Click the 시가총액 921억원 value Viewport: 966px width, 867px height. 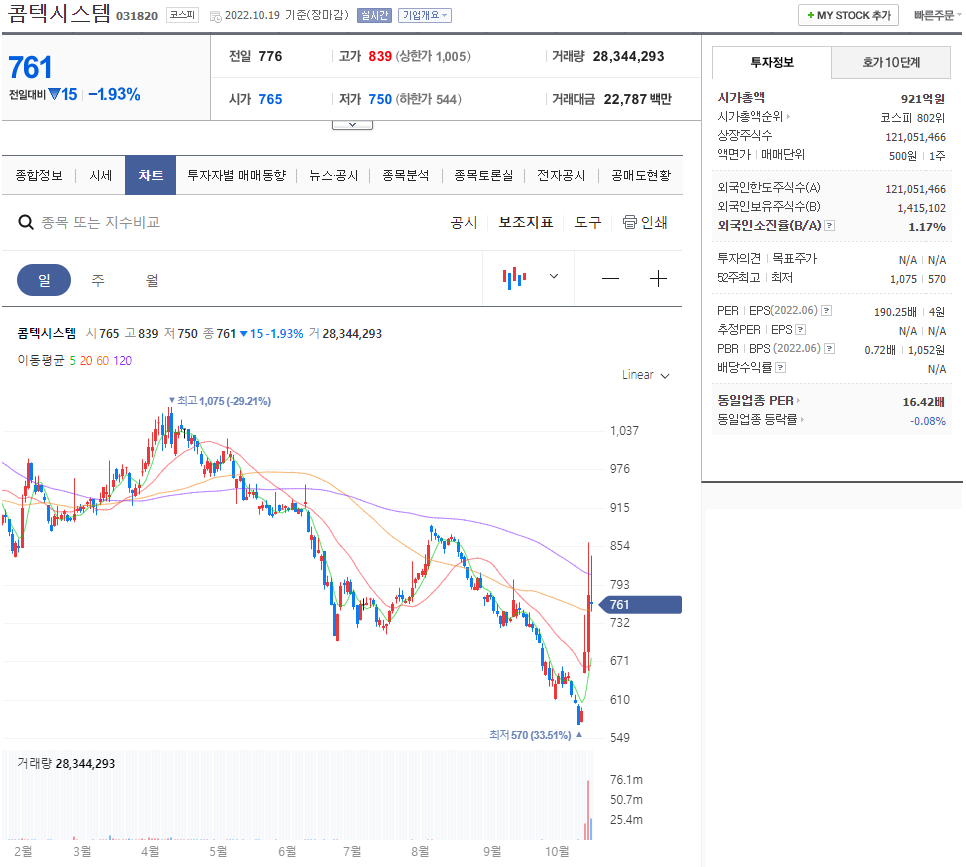click(922, 99)
